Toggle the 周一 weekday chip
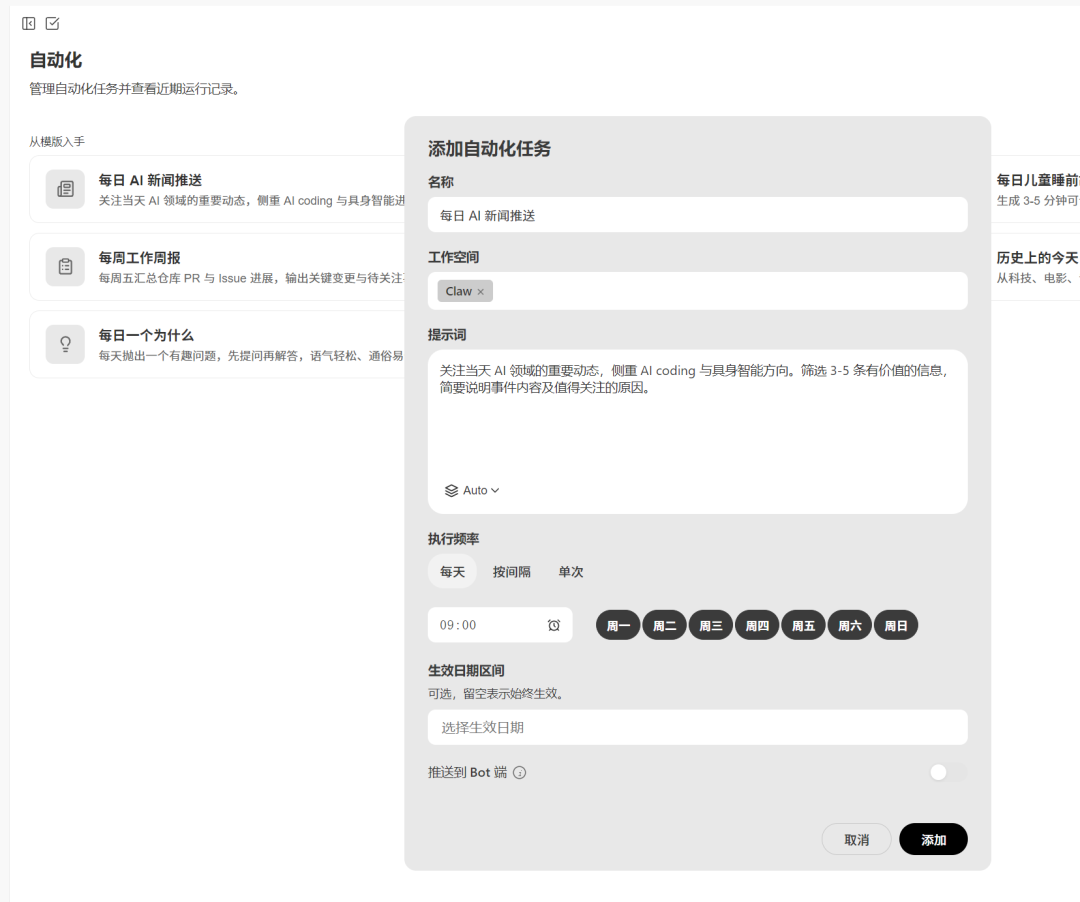1080x902 pixels. click(618, 626)
